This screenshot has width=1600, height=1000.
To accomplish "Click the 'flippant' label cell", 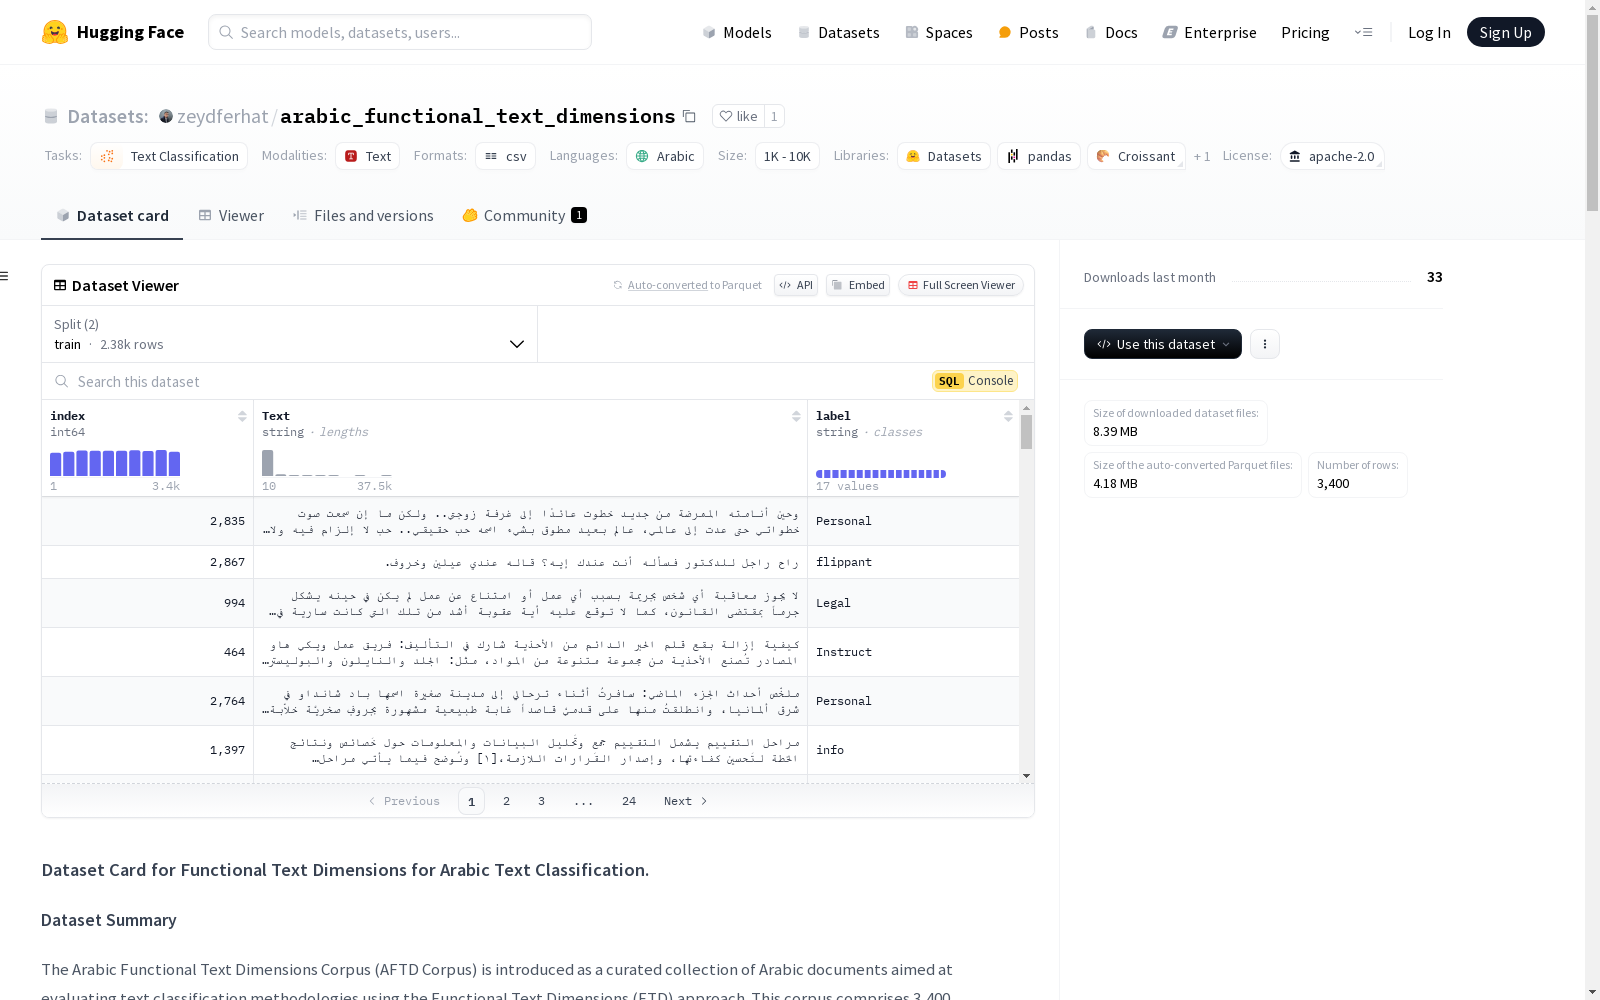I will click(913, 562).
